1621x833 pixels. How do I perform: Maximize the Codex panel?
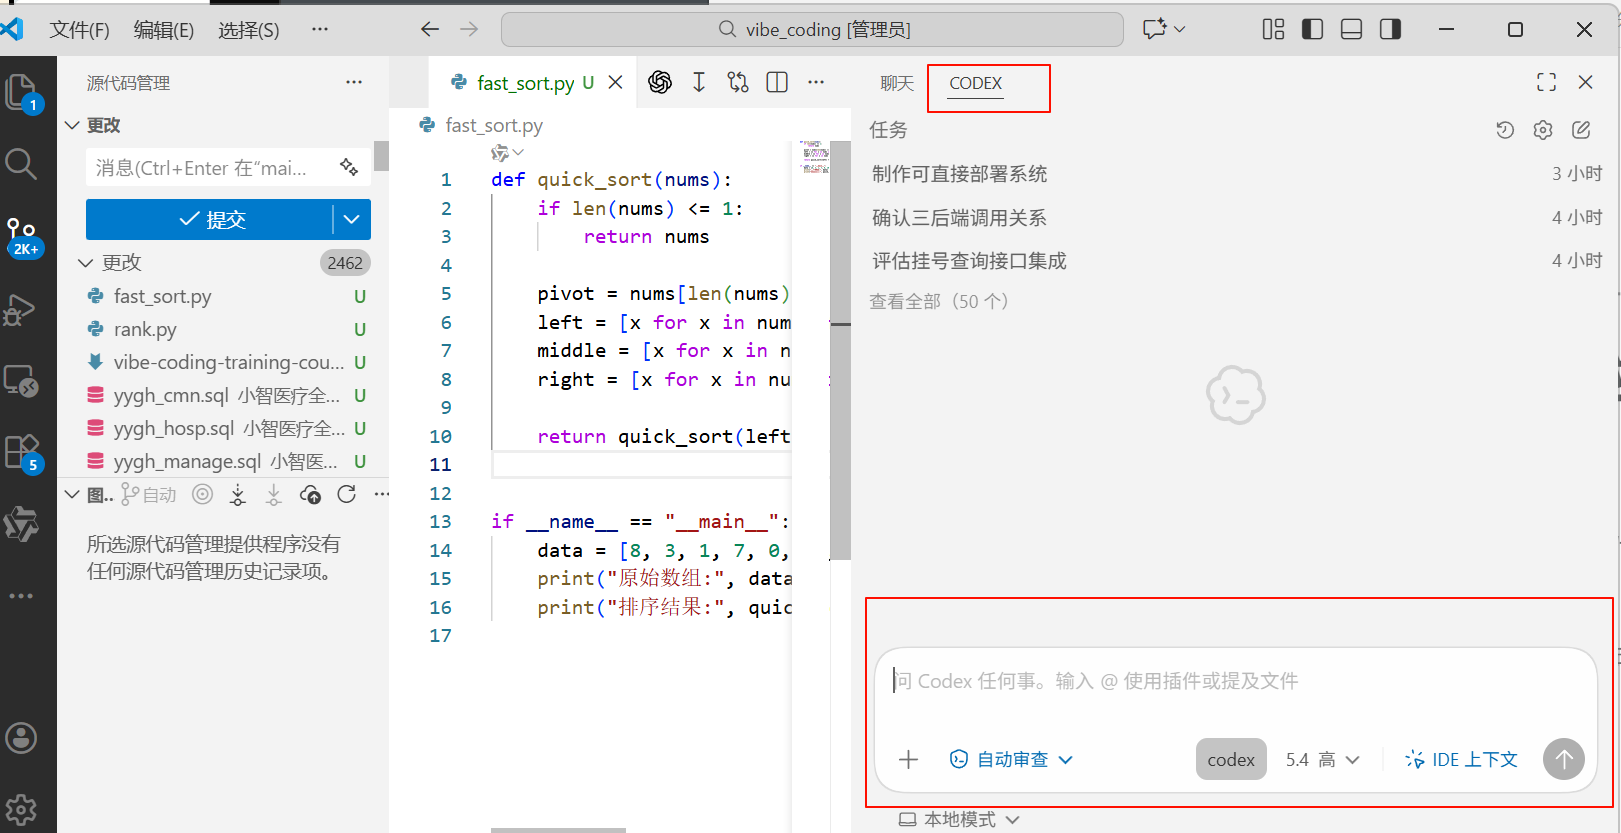[x=1547, y=82]
